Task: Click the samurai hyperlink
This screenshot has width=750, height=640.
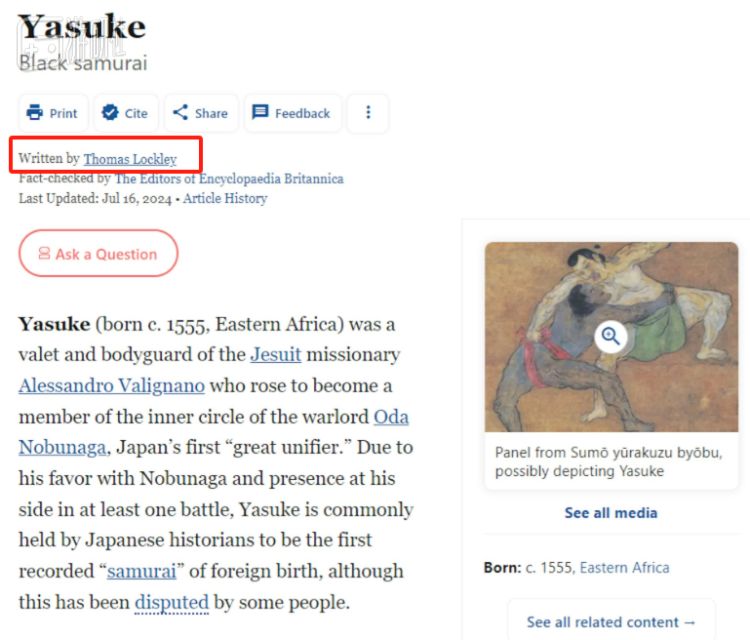Action: [141, 572]
